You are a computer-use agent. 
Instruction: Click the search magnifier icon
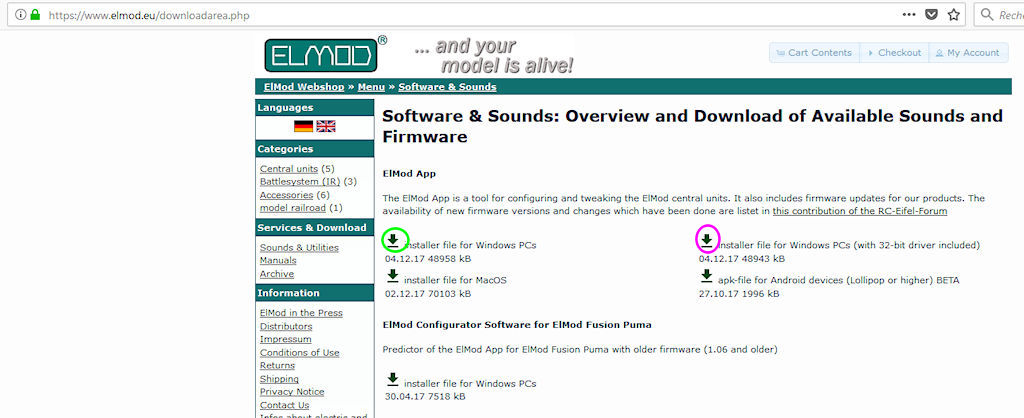click(x=986, y=14)
